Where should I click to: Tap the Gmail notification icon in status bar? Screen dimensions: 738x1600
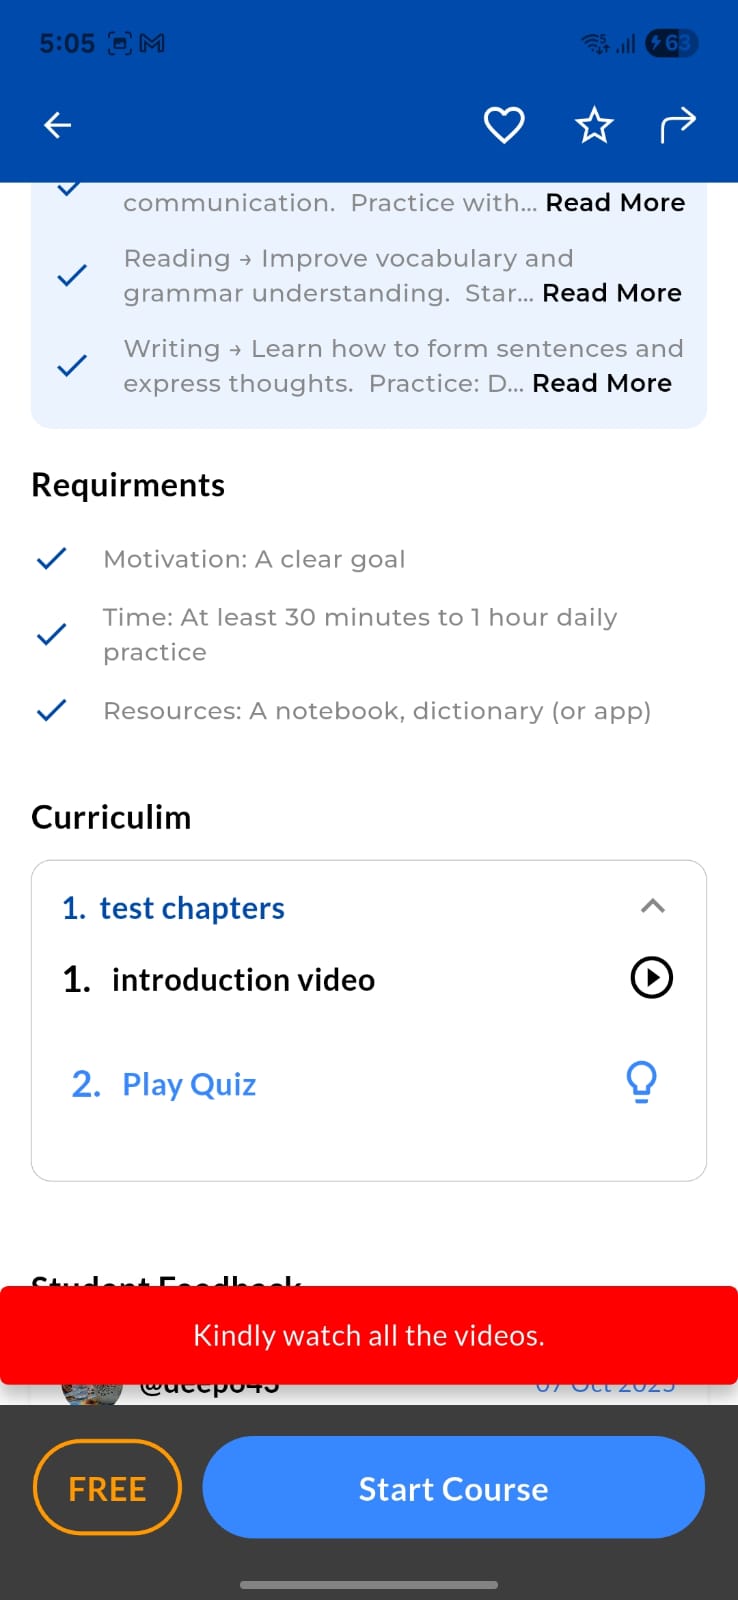click(x=152, y=43)
